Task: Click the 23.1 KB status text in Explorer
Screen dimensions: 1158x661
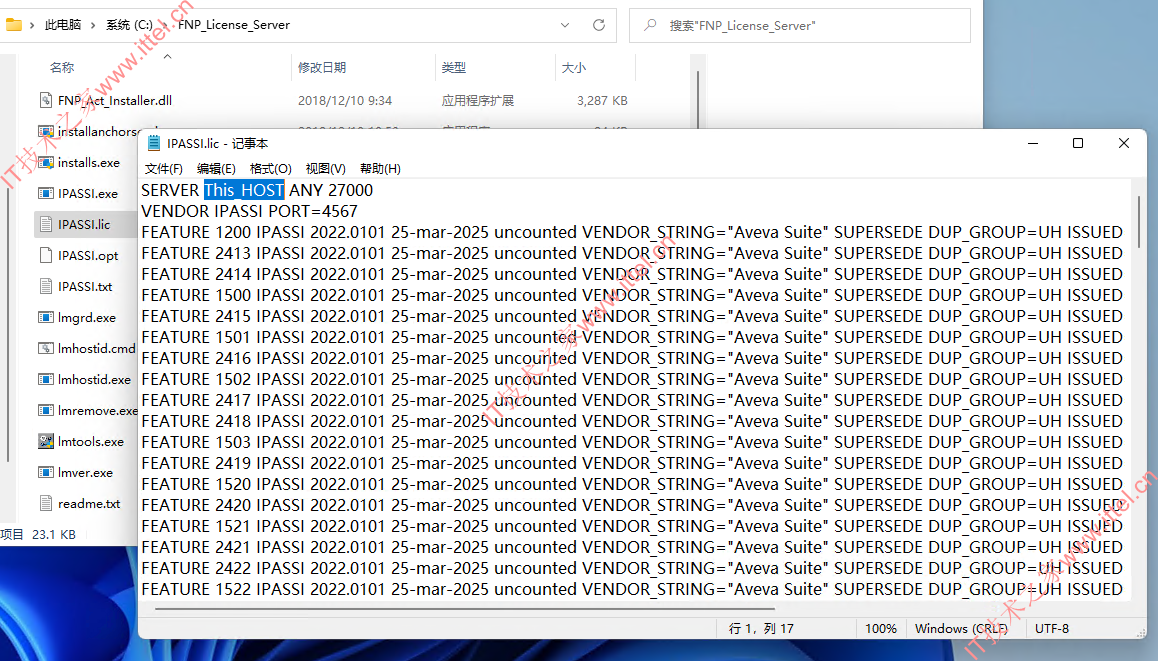Action: (54, 534)
